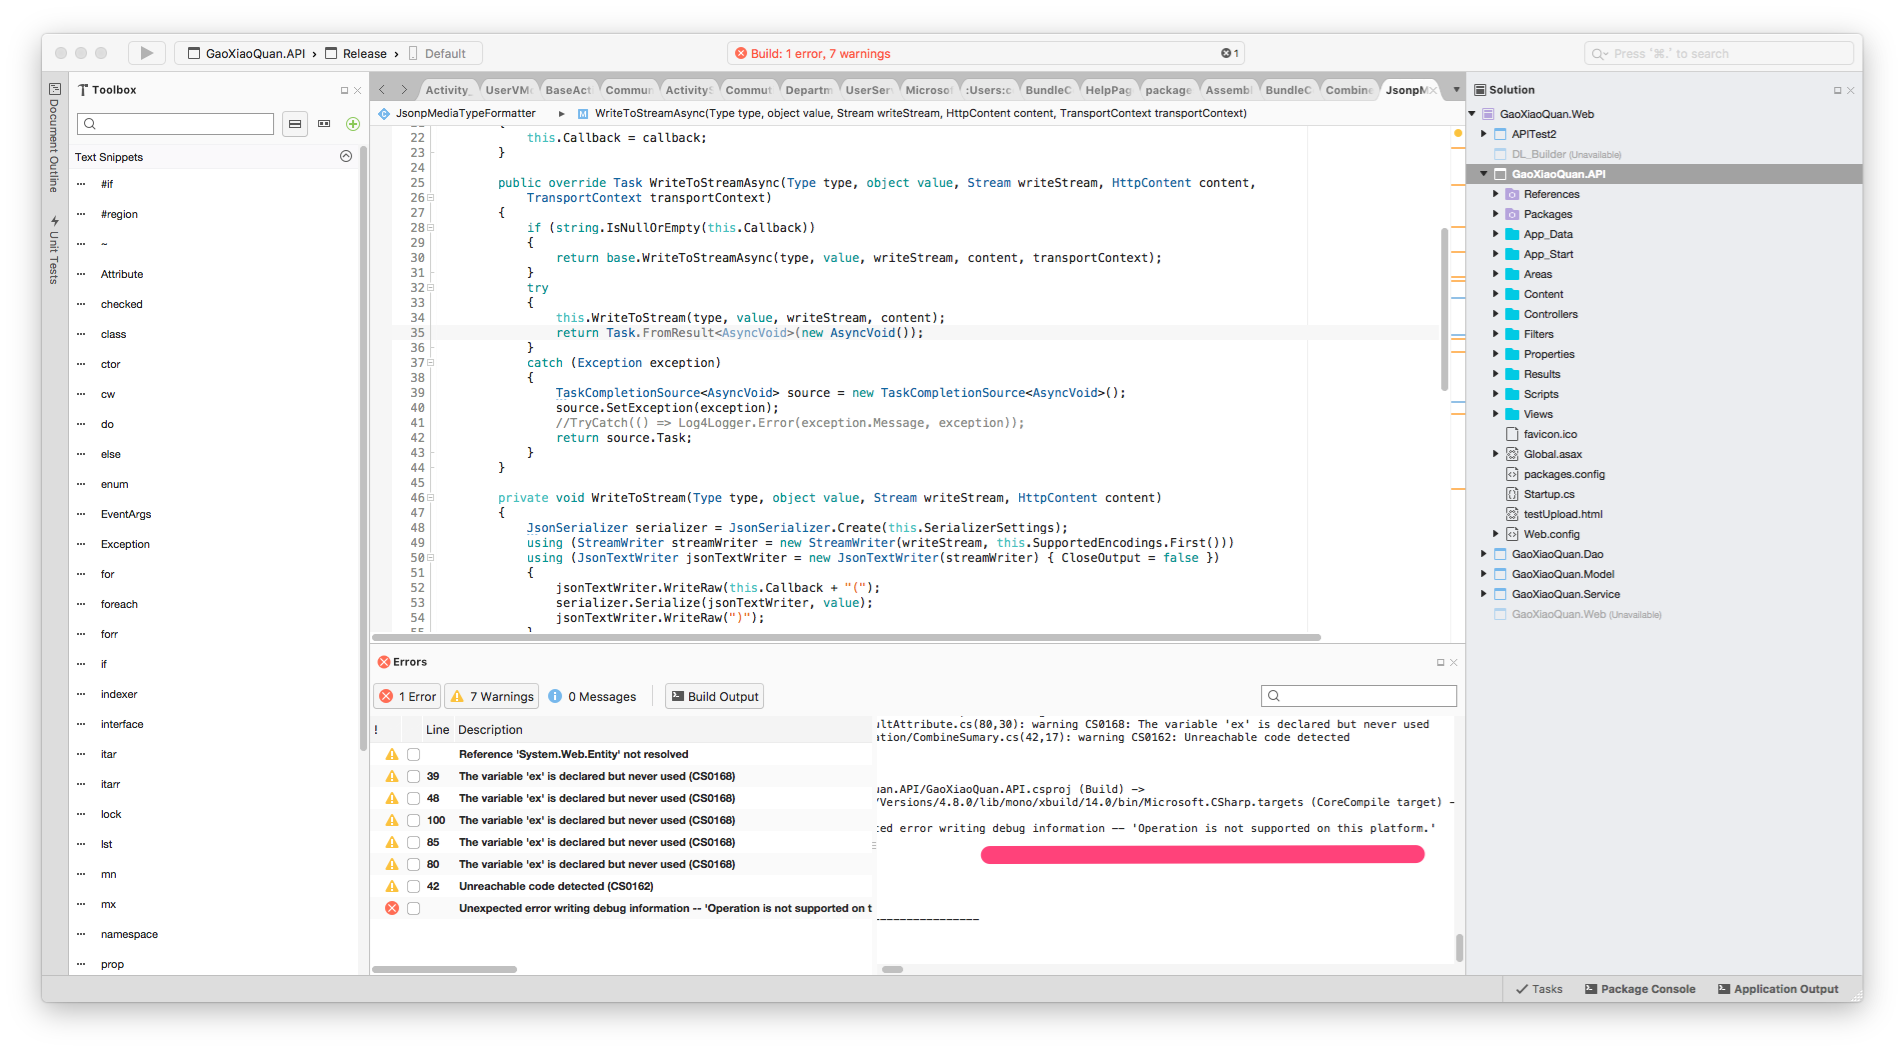Screen dimensions: 1904x1052
Task: Click the warning icon beside line 39 entry
Action: pyautogui.click(x=392, y=777)
